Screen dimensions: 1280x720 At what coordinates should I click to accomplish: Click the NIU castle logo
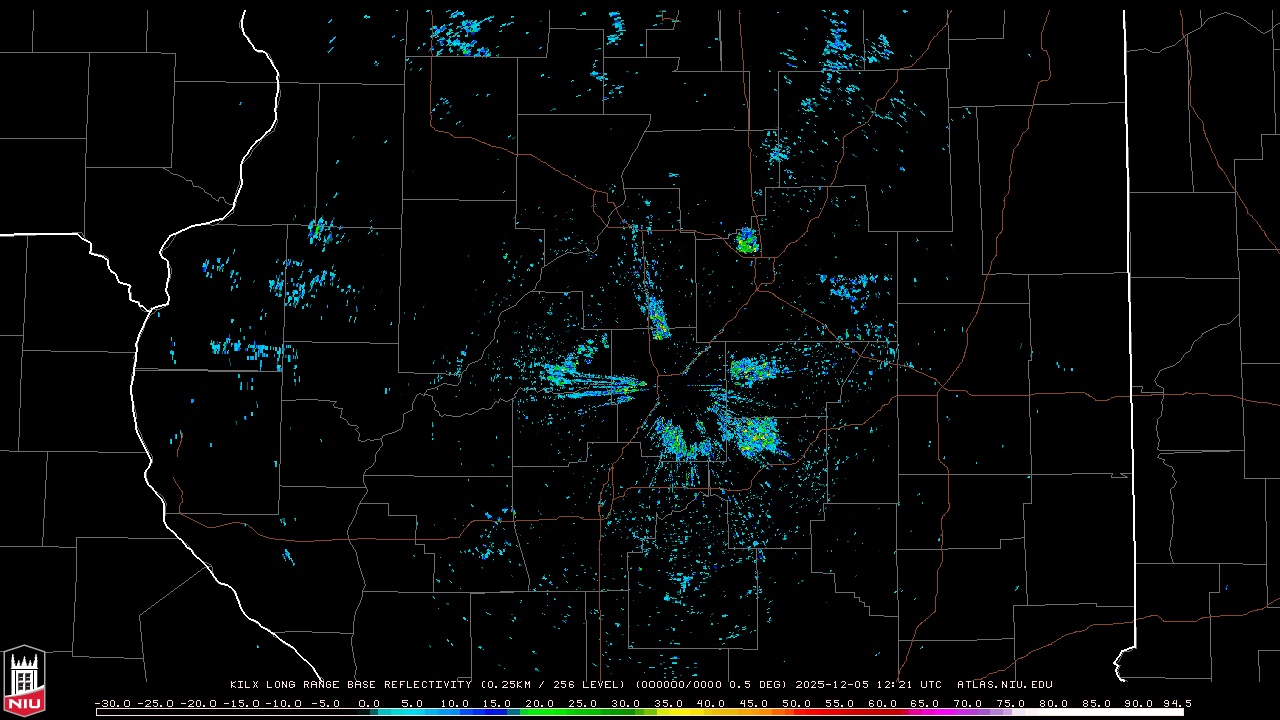coord(24,682)
